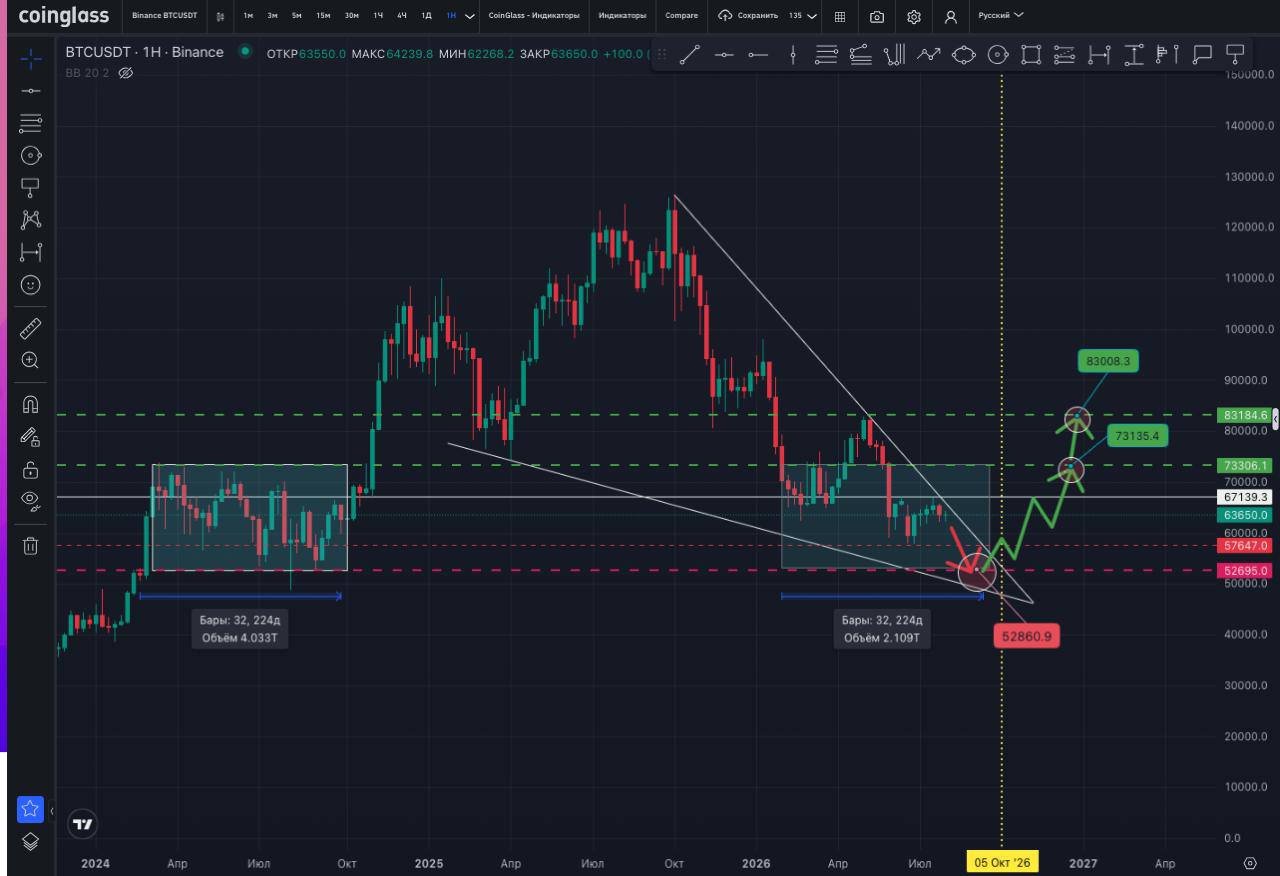
Task: Select the Fibonacci retracement tool in floating toolbar
Action: [x=826, y=56]
